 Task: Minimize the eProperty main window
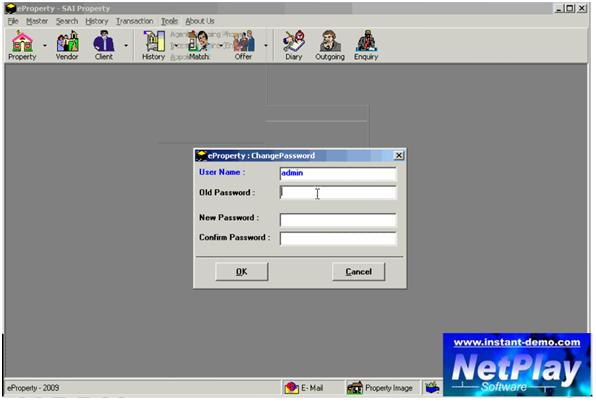click(x=558, y=8)
